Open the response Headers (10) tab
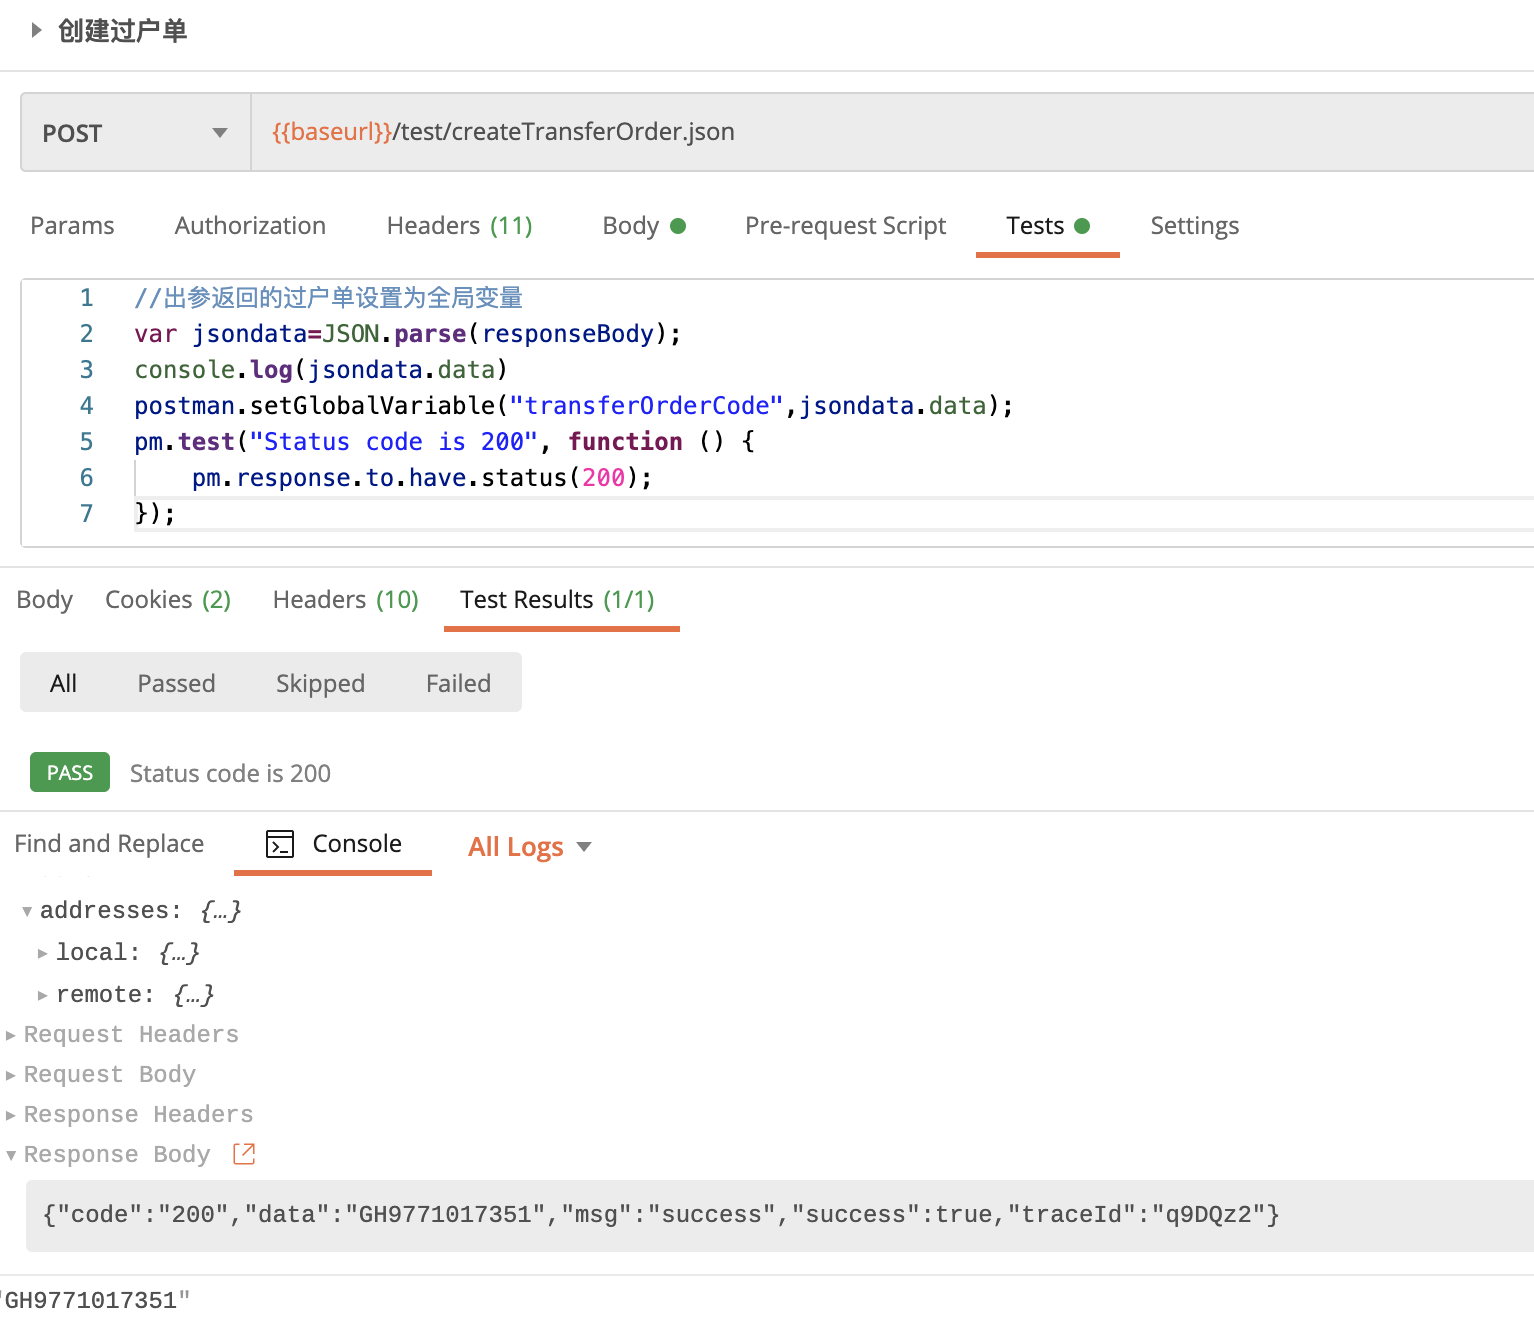Screen dimensions: 1534x1340 (345, 600)
